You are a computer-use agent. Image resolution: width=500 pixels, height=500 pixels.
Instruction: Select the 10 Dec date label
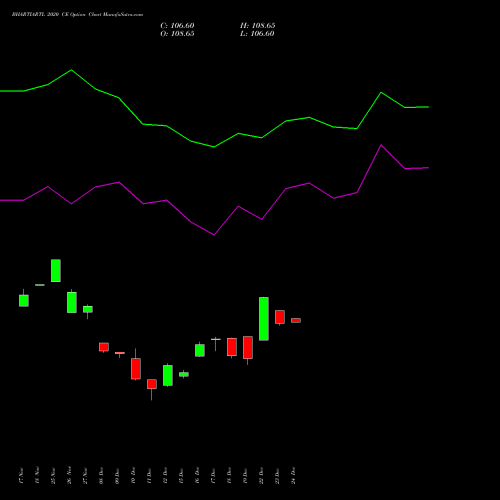coord(133,475)
